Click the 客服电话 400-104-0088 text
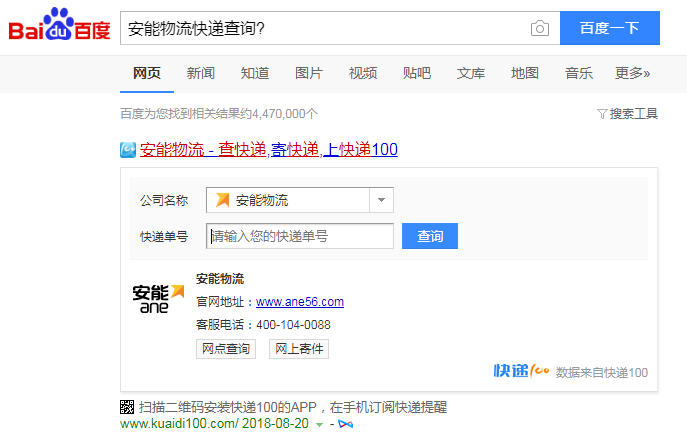The width and height of the screenshot is (687, 435). point(263,325)
